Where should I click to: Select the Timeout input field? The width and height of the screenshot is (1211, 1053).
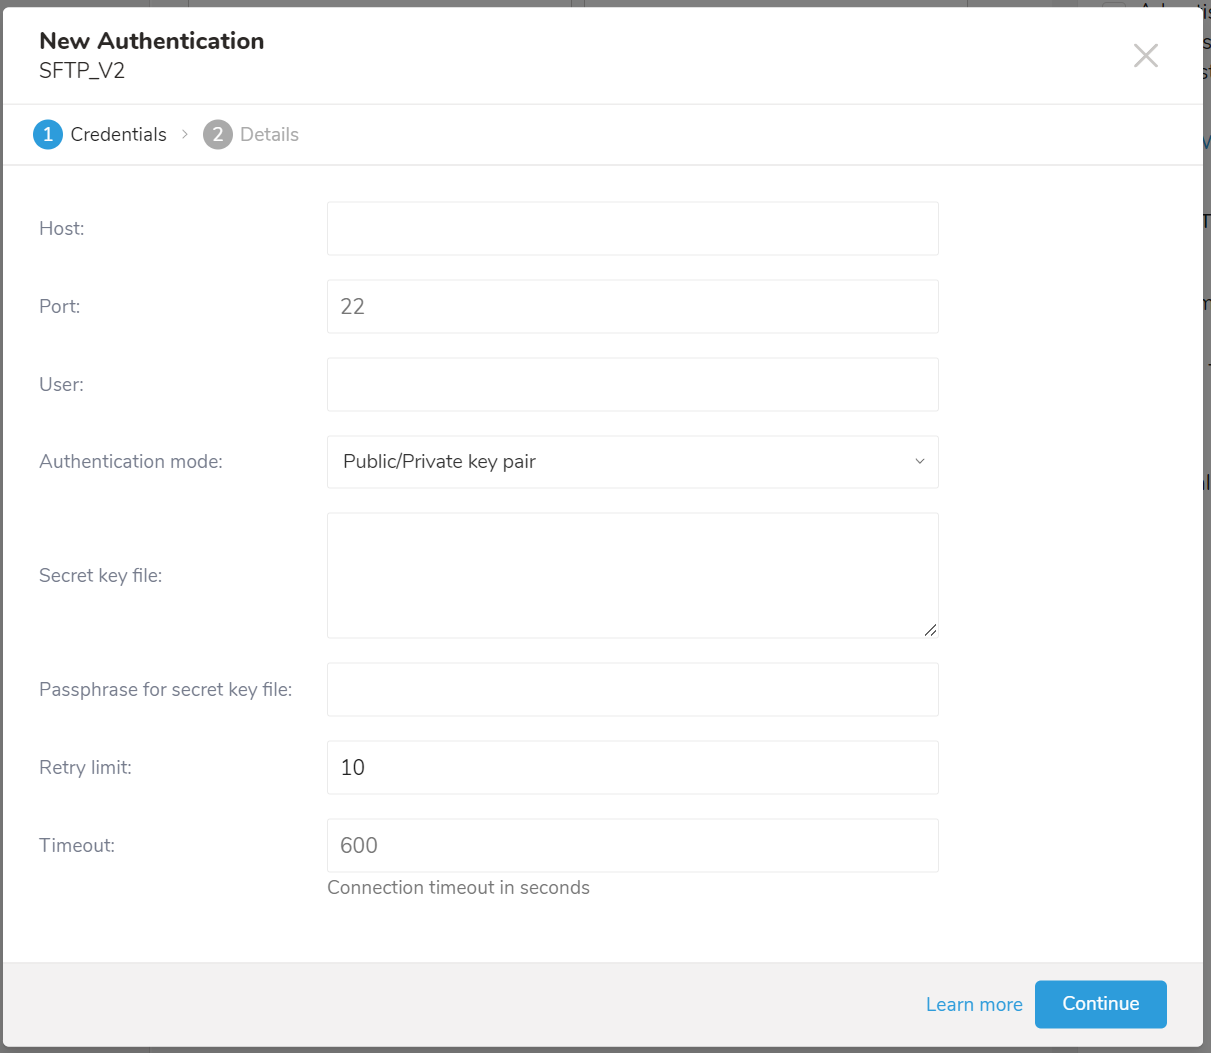point(632,845)
